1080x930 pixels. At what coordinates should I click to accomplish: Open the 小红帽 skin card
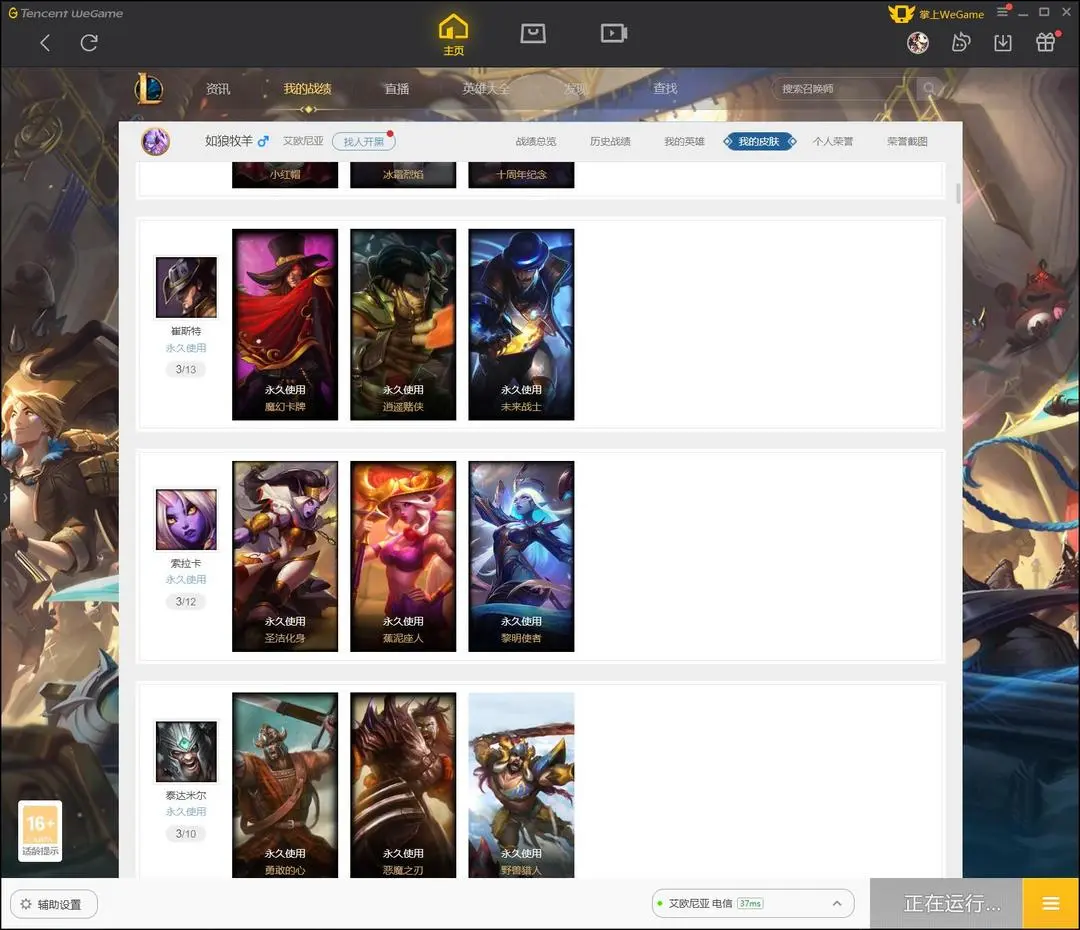click(x=285, y=175)
